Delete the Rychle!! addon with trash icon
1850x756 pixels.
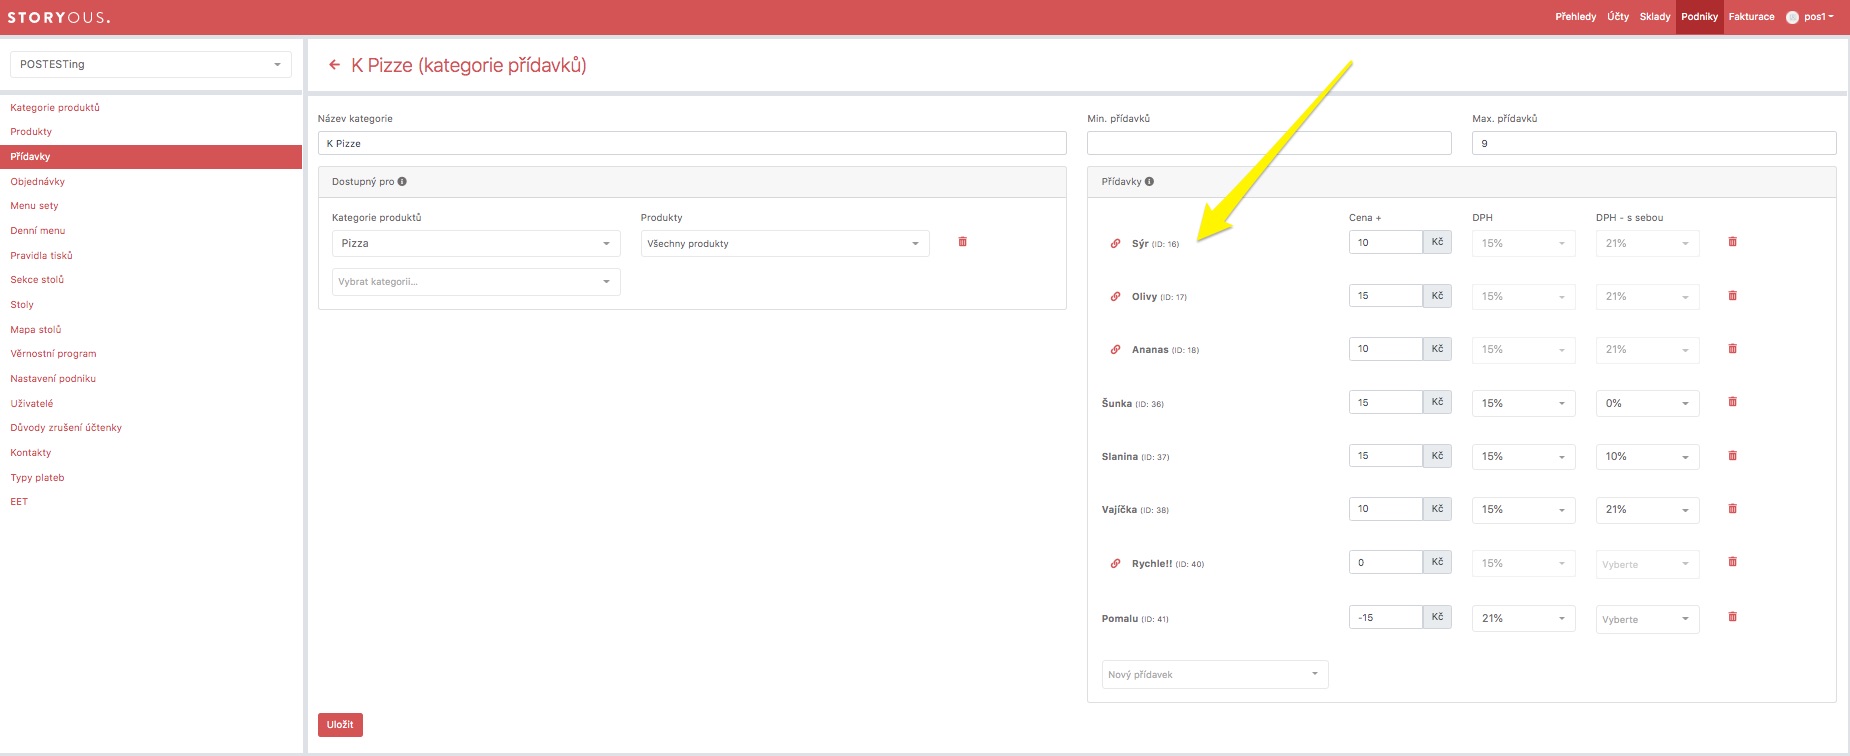tap(1733, 562)
